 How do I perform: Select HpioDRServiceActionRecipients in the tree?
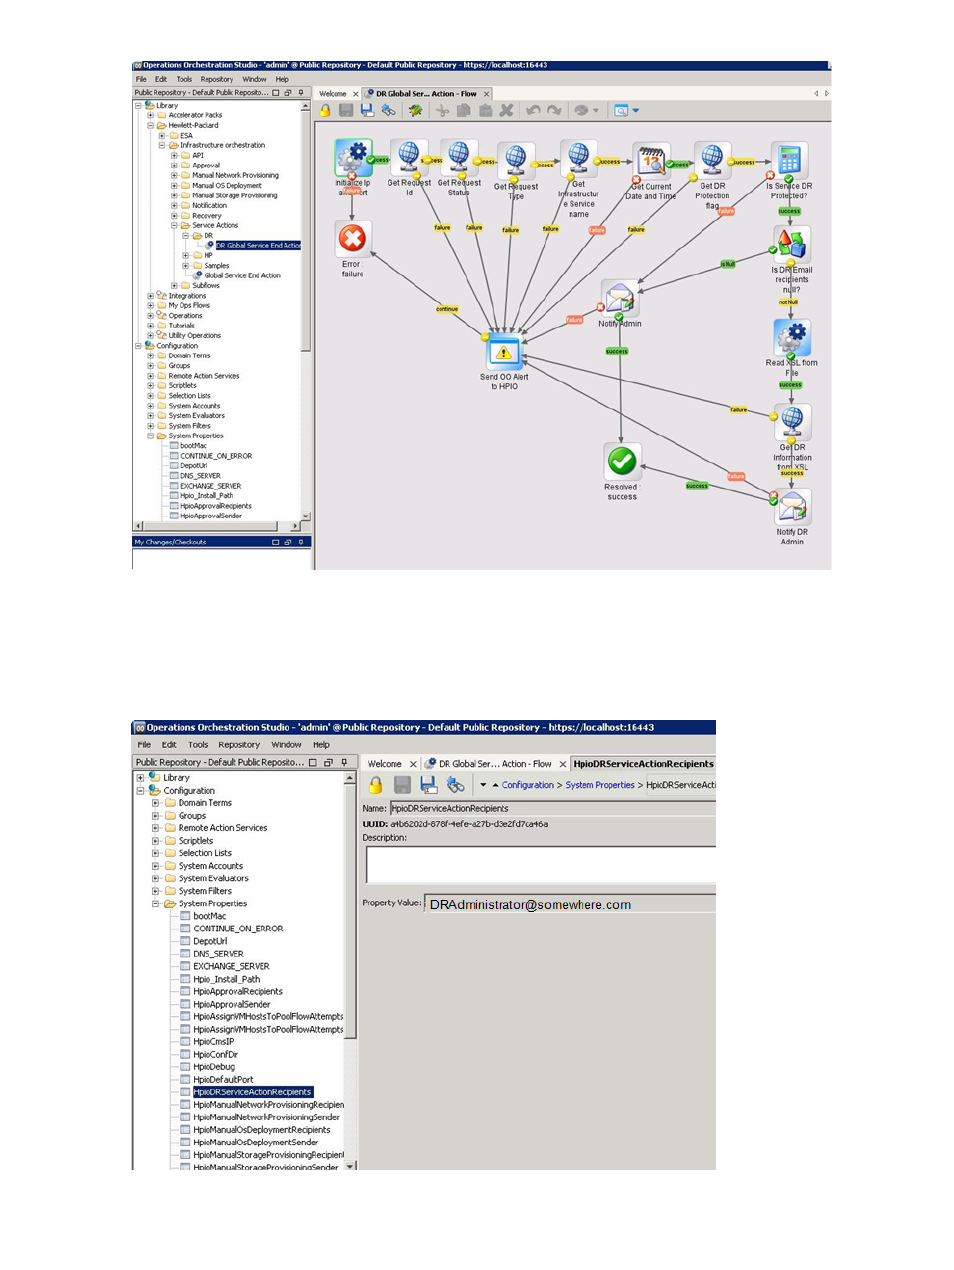point(253,1093)
